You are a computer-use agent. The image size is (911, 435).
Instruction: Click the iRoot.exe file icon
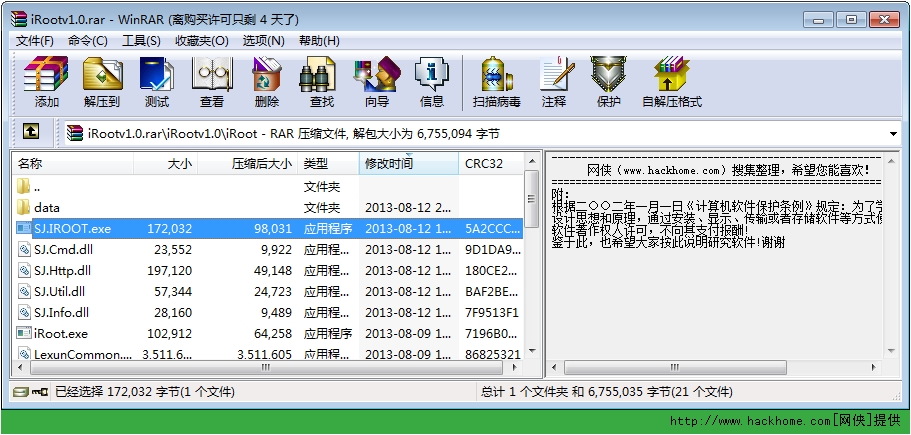point(23,333)
